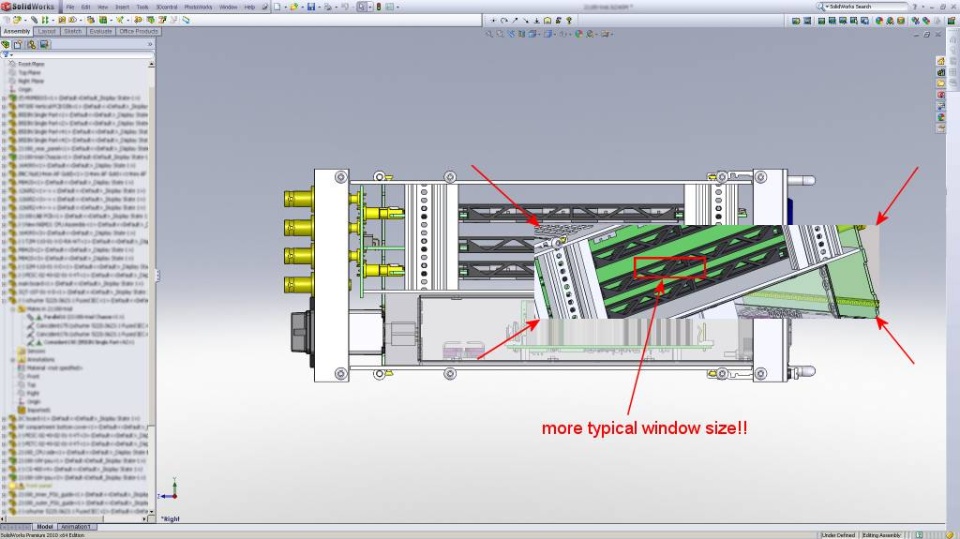This screenshot has width=960, height=539.
Task: Click the Print icon
Action: coord(328,7)
